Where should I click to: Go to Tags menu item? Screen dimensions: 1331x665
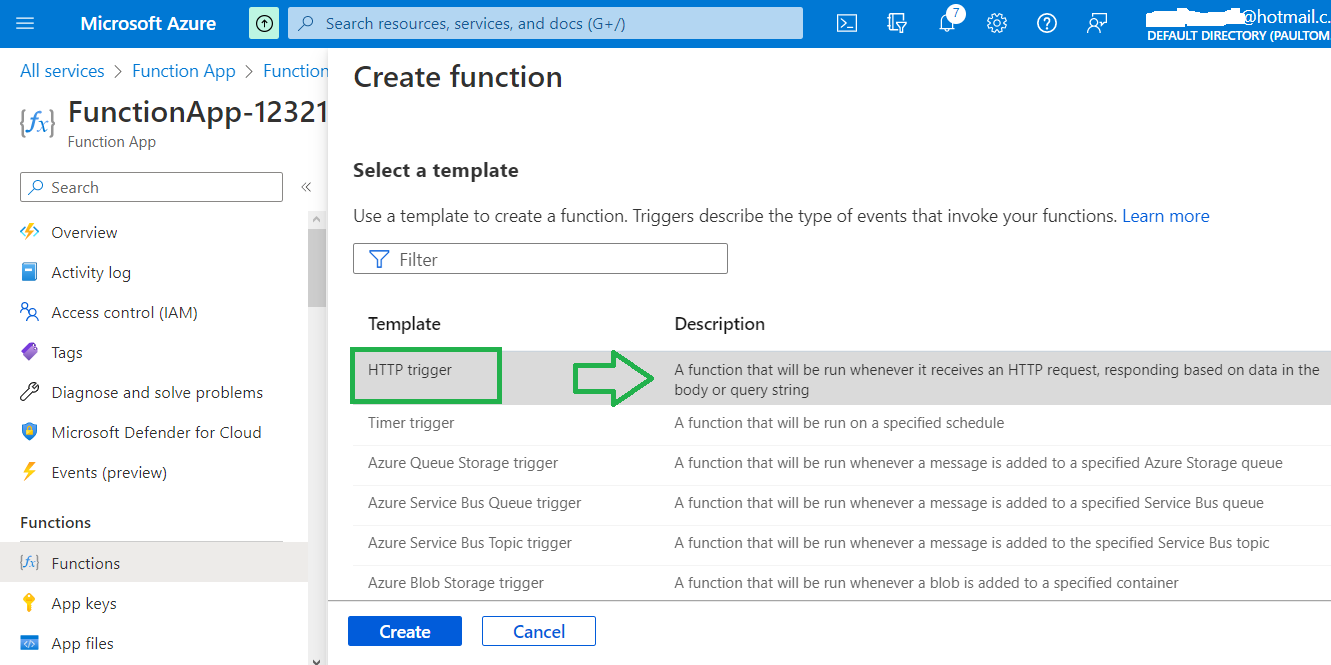click(x=67, y=352)
